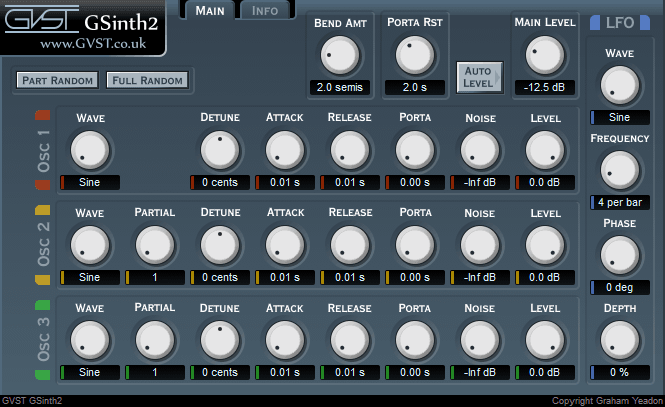Open the www.GVST.co.uk website link
This screenshot has width=665, height=407.
coord(93,44)
